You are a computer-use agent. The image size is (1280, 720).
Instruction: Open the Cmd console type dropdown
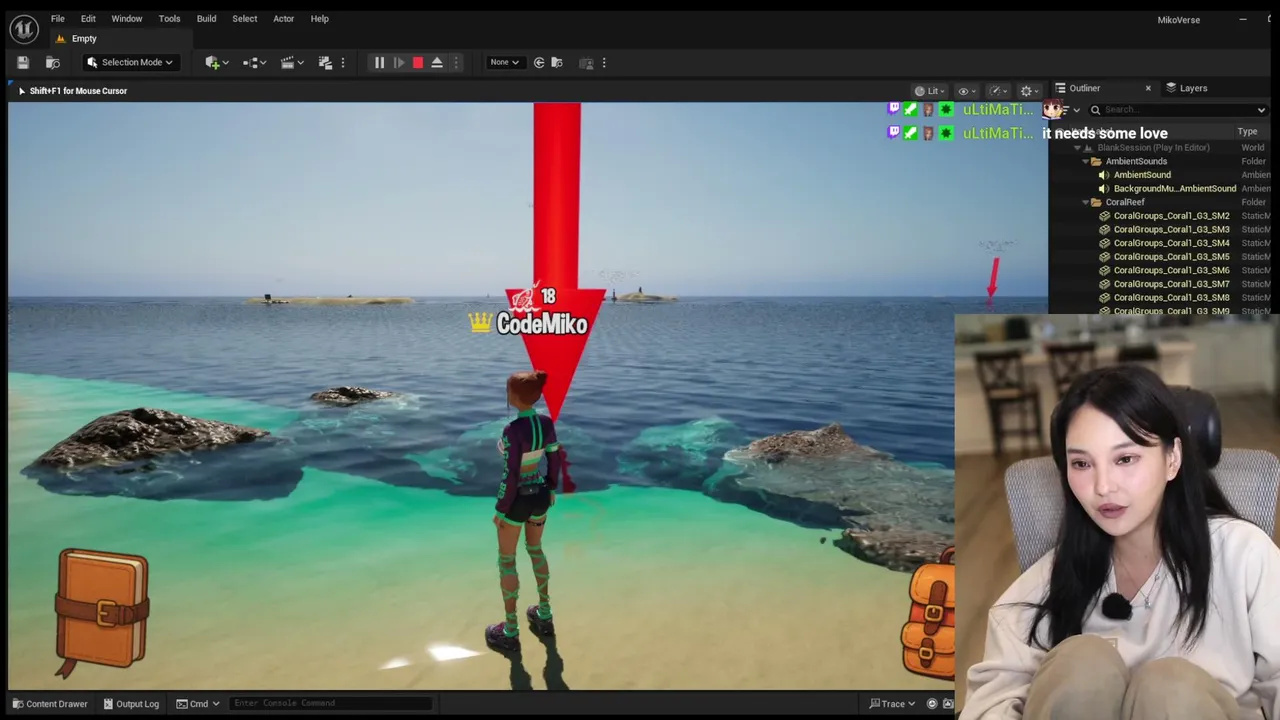(x=198, y=704)
